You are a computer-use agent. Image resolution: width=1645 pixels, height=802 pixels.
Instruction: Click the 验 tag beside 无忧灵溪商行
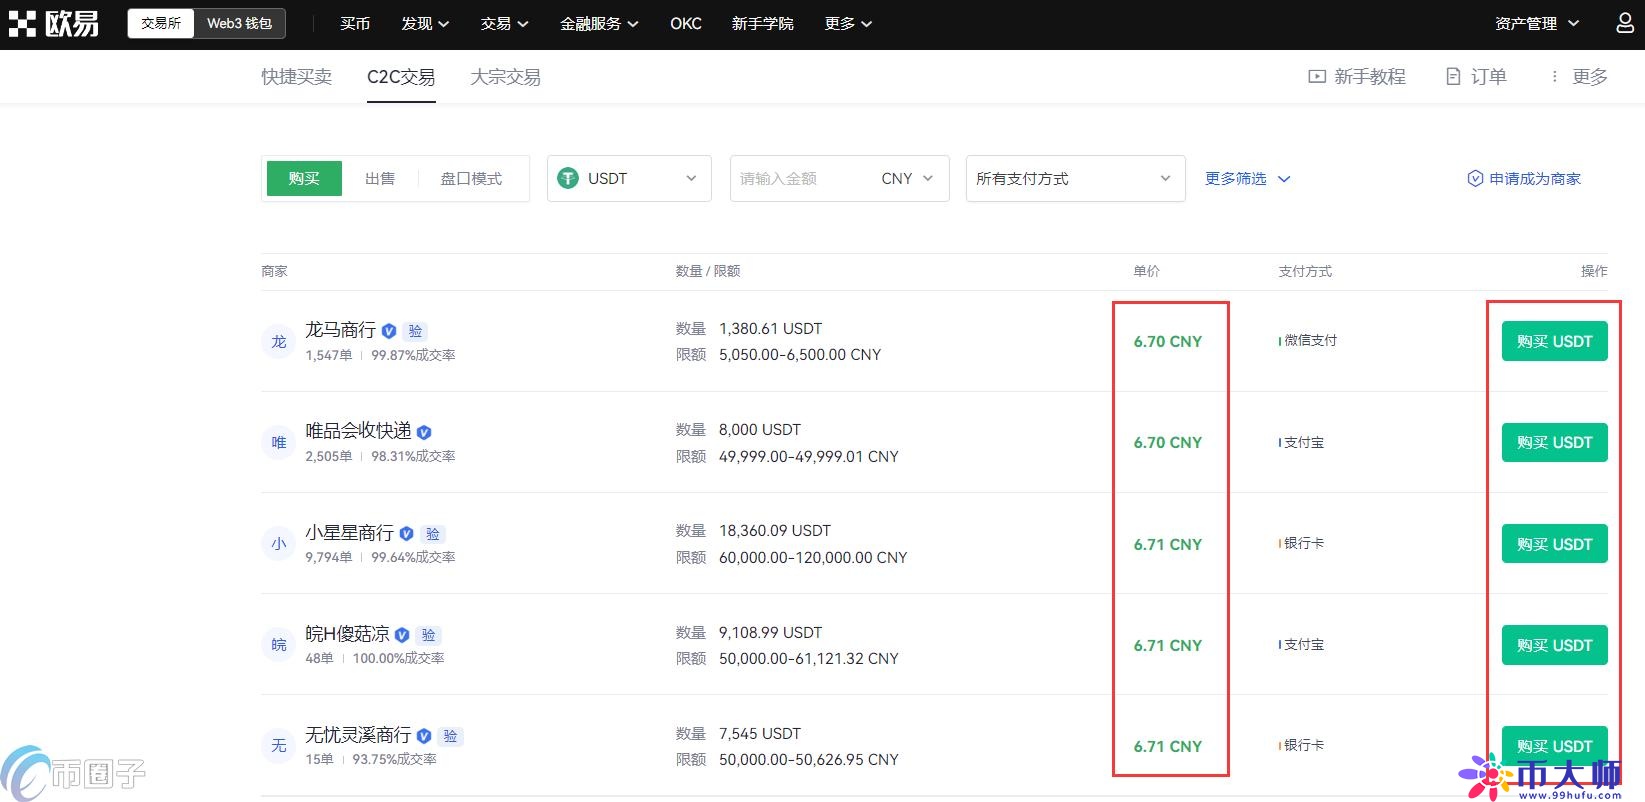(x=451, y=736)
